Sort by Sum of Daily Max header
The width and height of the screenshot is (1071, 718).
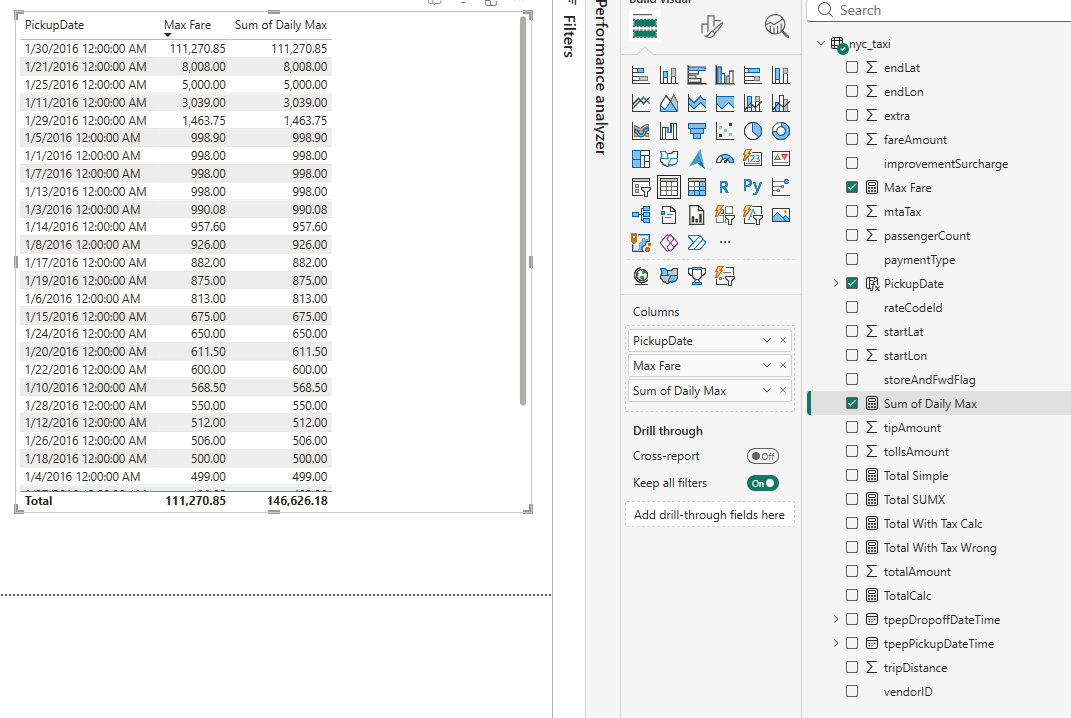(281, 25)
